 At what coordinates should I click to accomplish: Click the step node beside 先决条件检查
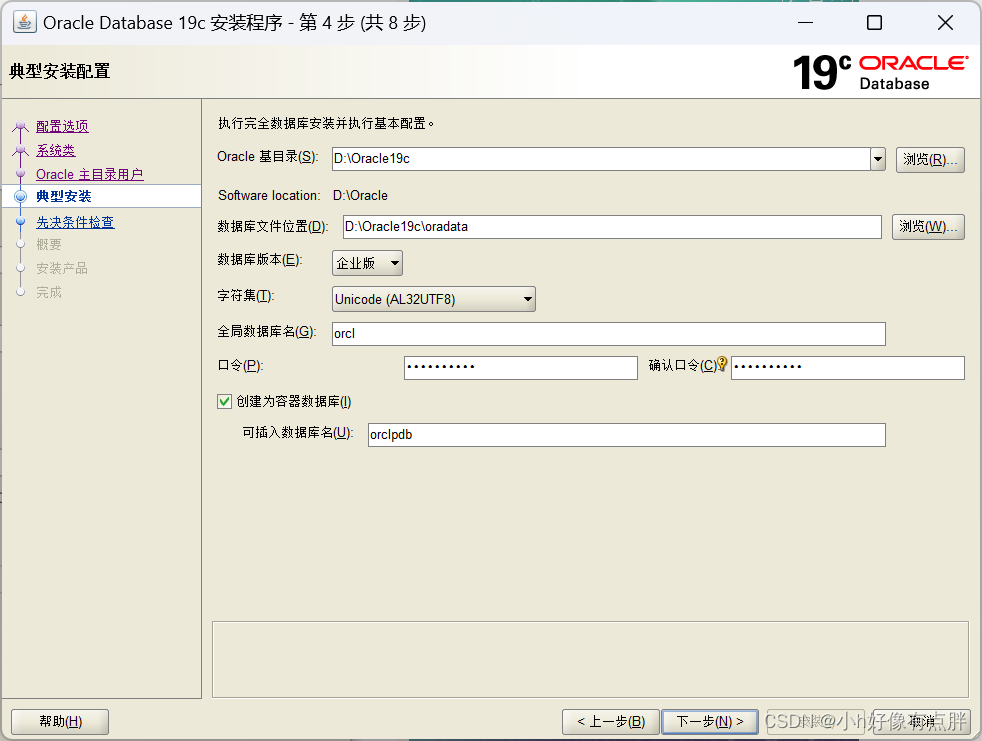pyautogui.click(x=22, y=222)
